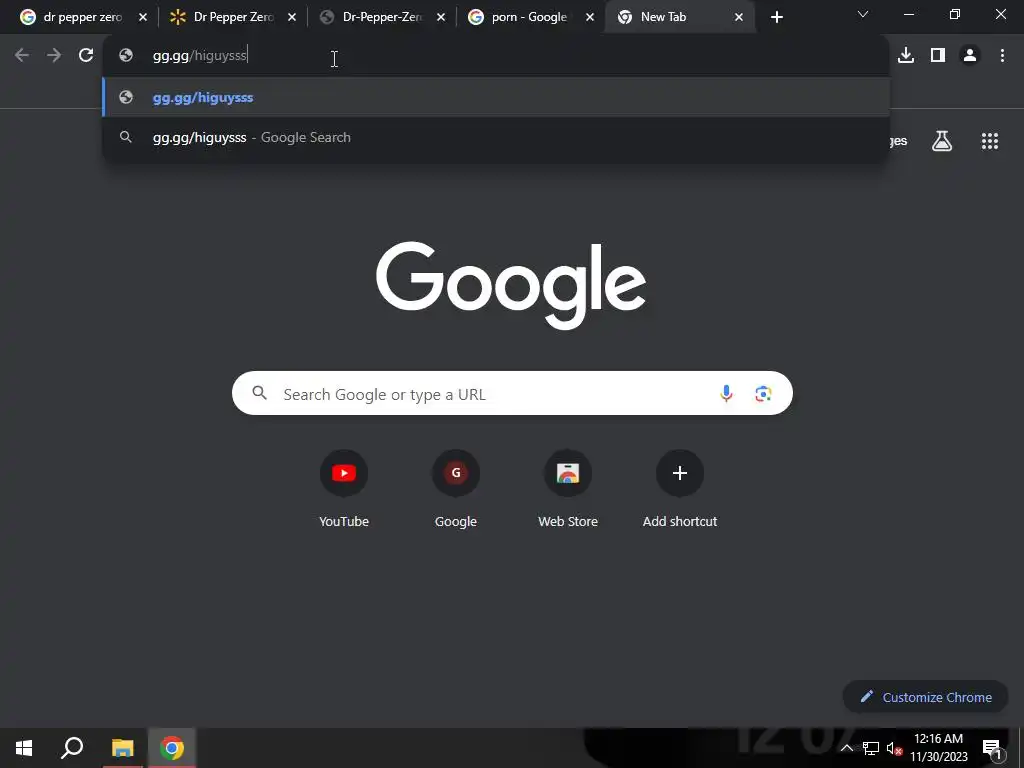Open the Web Store shortcut

coord(568,488)
